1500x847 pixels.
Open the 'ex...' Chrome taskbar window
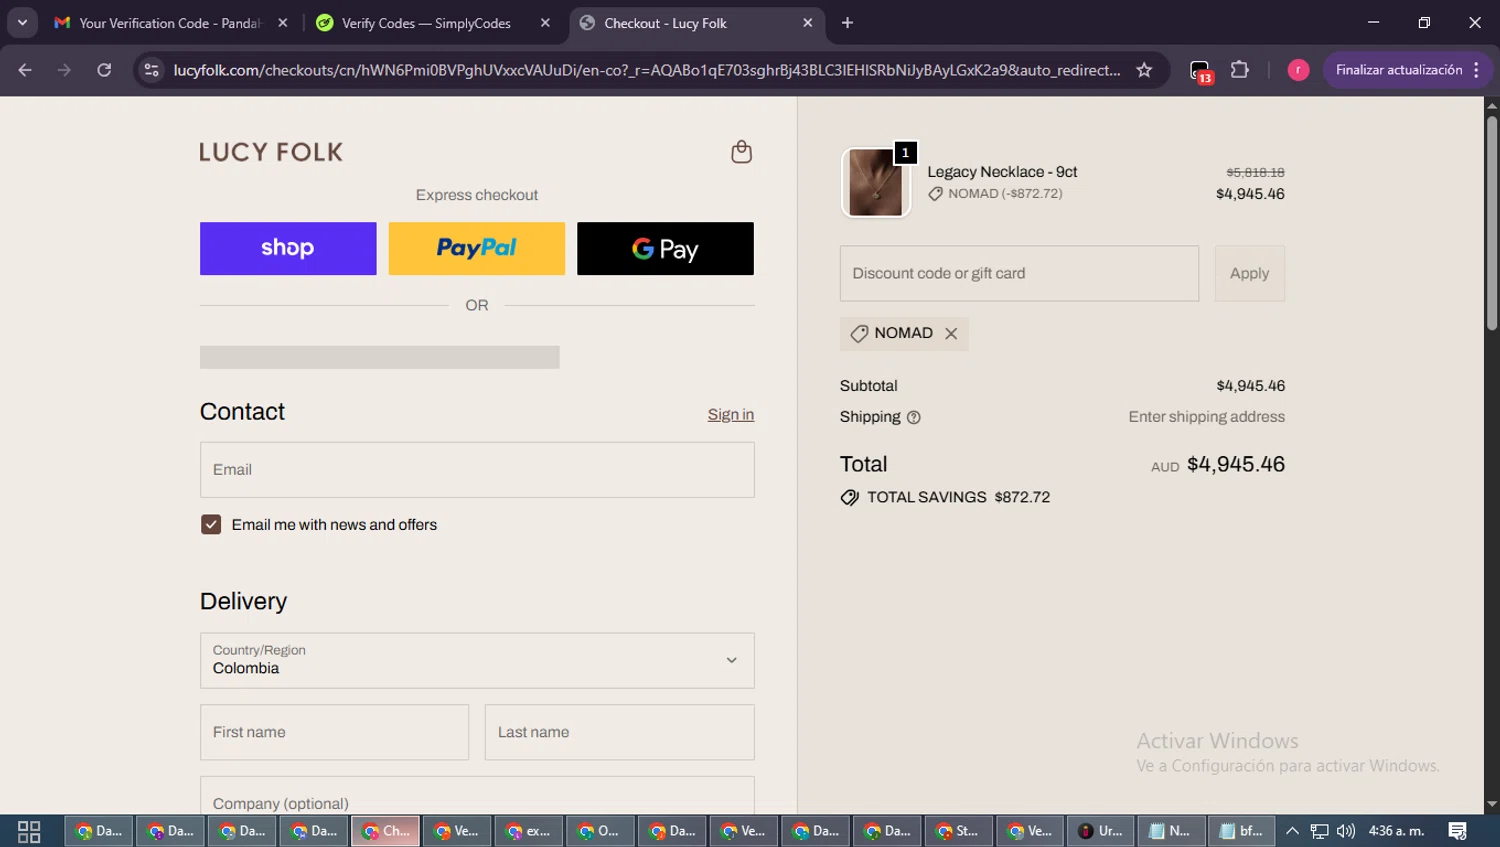click(x=529, y=831)
